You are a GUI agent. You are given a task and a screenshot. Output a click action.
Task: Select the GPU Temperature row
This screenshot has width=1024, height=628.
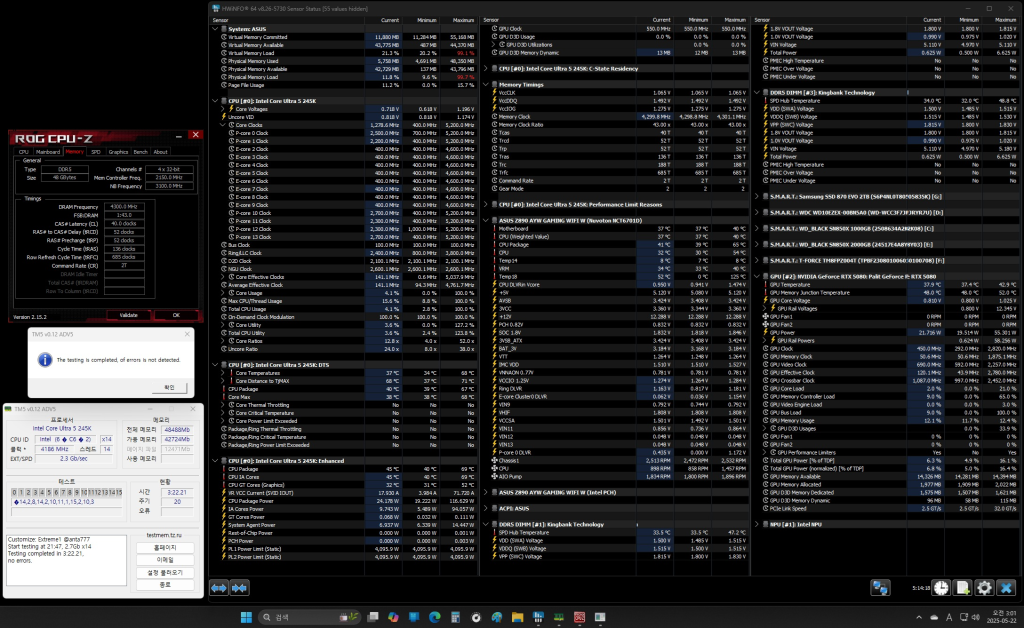[x=888, y=285]
